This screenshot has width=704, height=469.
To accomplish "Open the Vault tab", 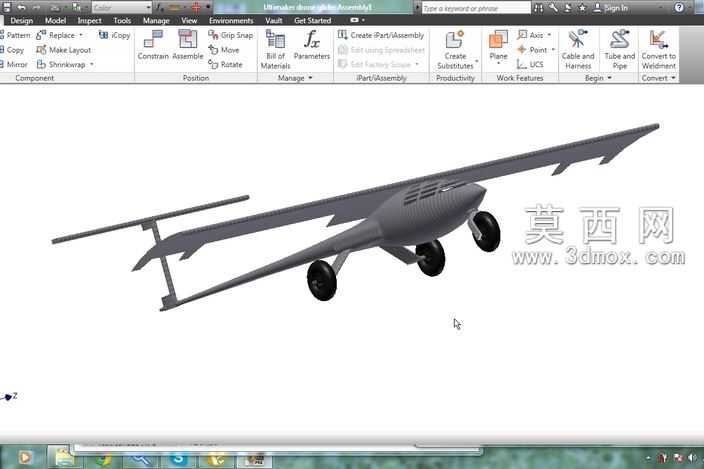I will [x=274, y=21].
